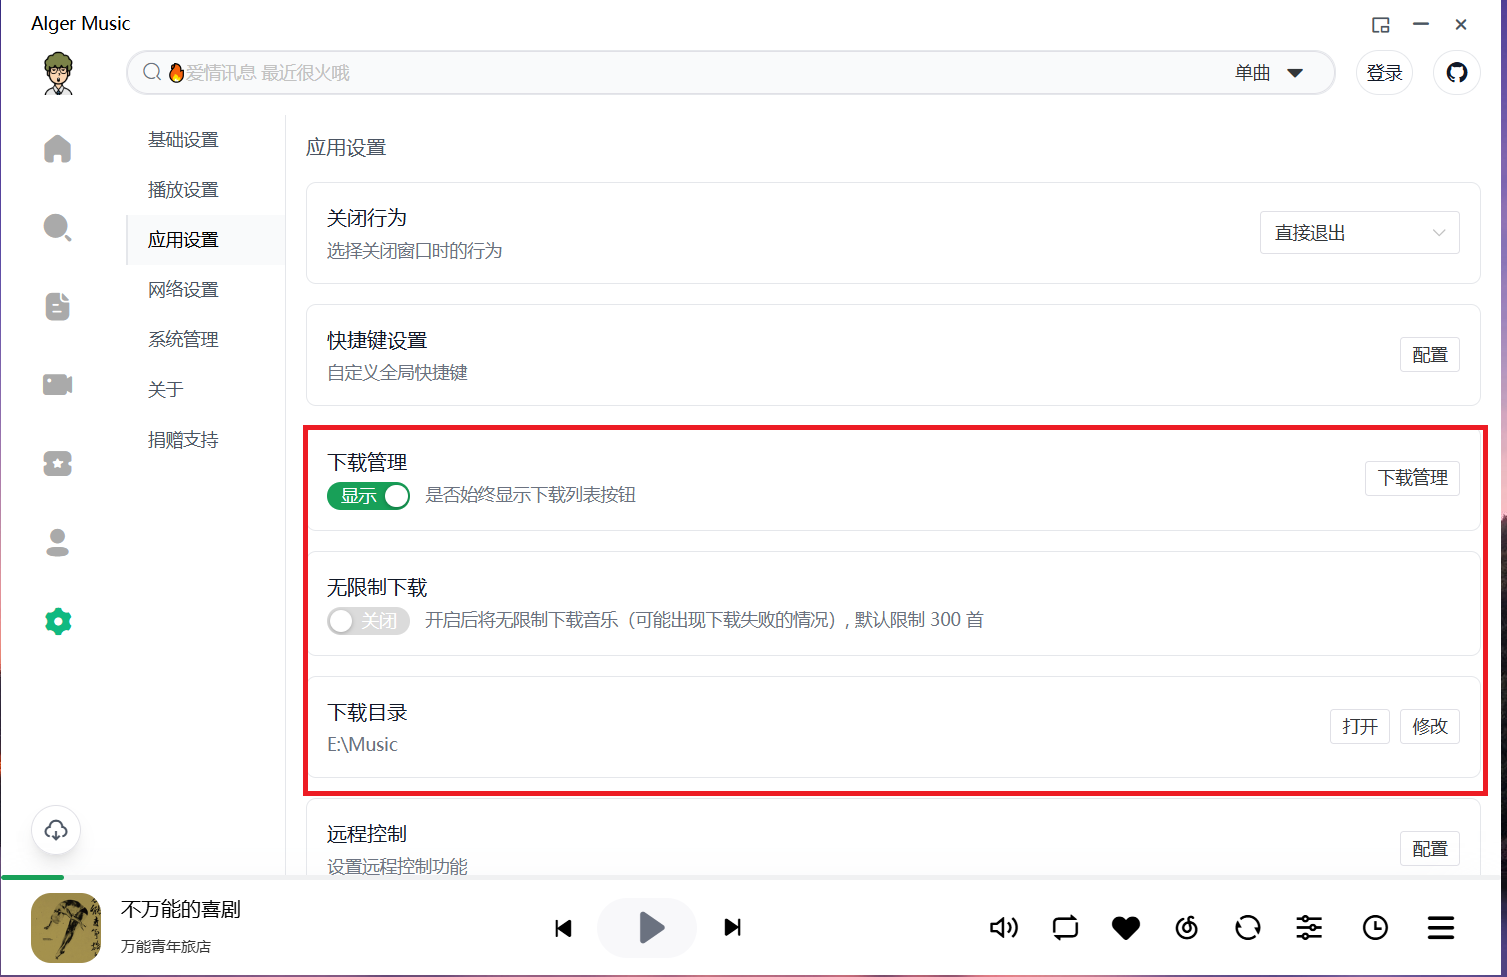1507x977 pixels.
Task: Open the GitHub repository icon
Action: 1457,73
